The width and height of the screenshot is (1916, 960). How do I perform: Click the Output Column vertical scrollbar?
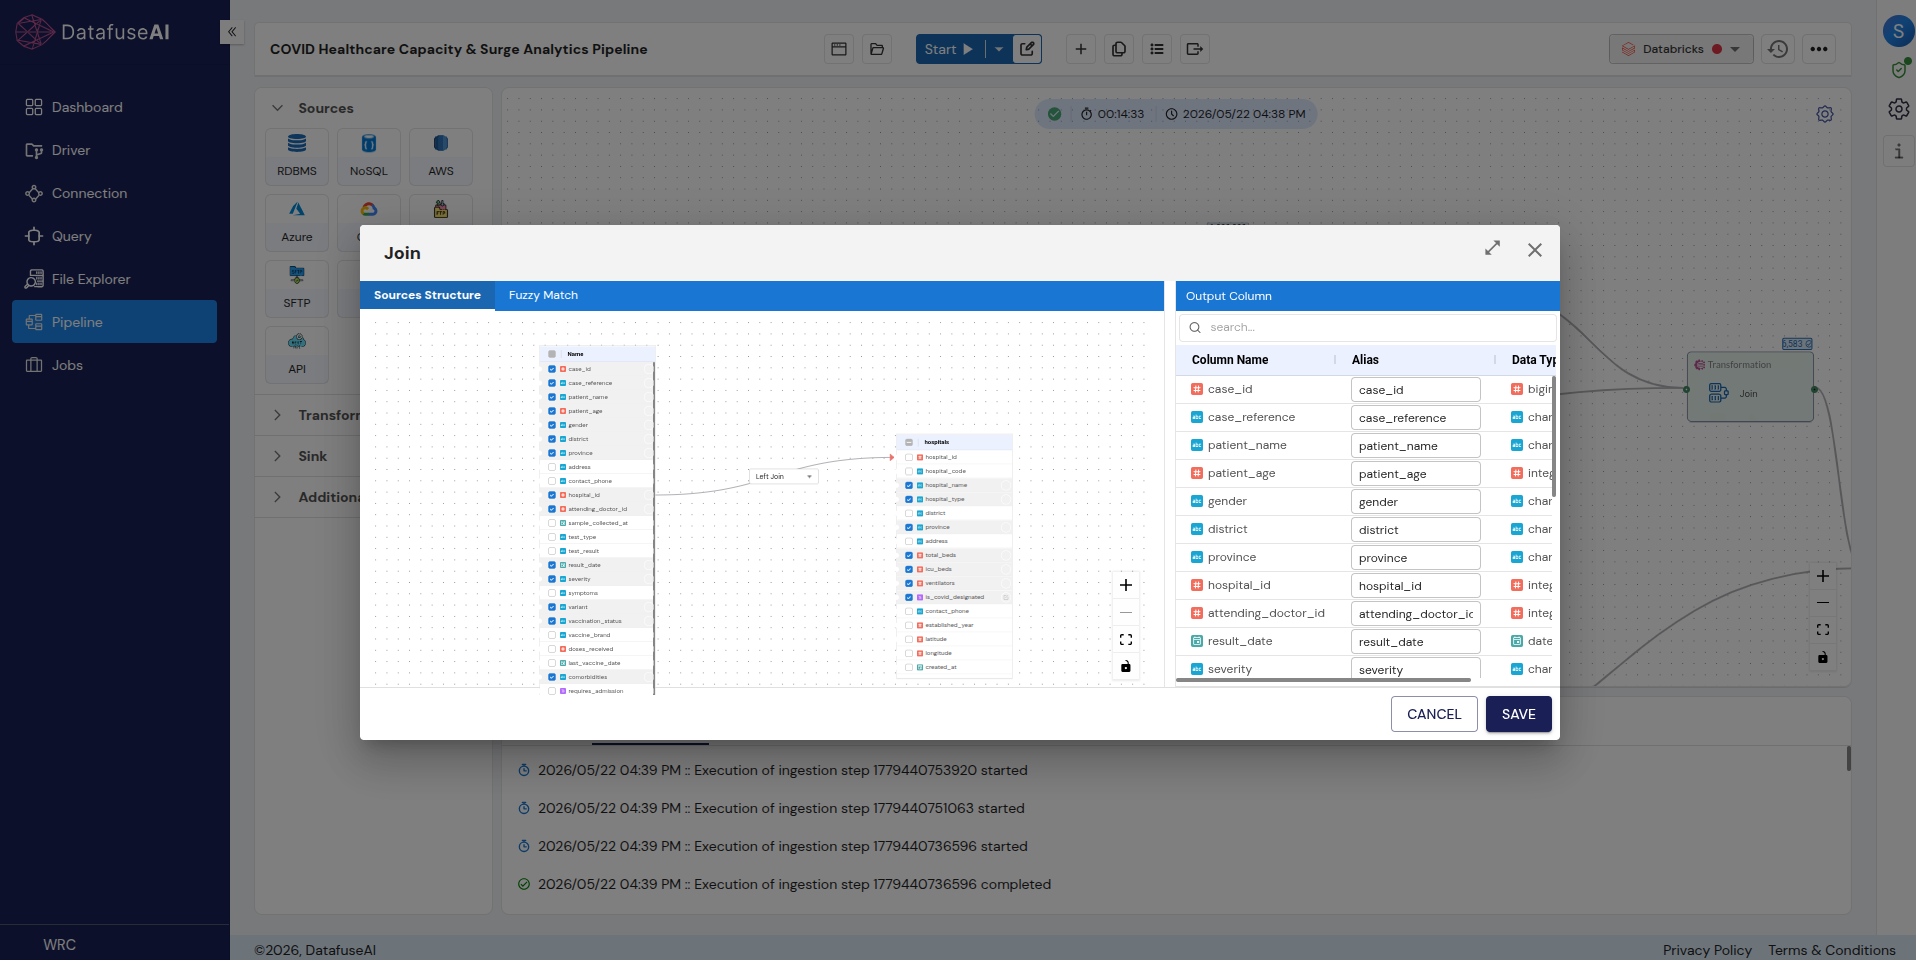(x=1554, y=437)
